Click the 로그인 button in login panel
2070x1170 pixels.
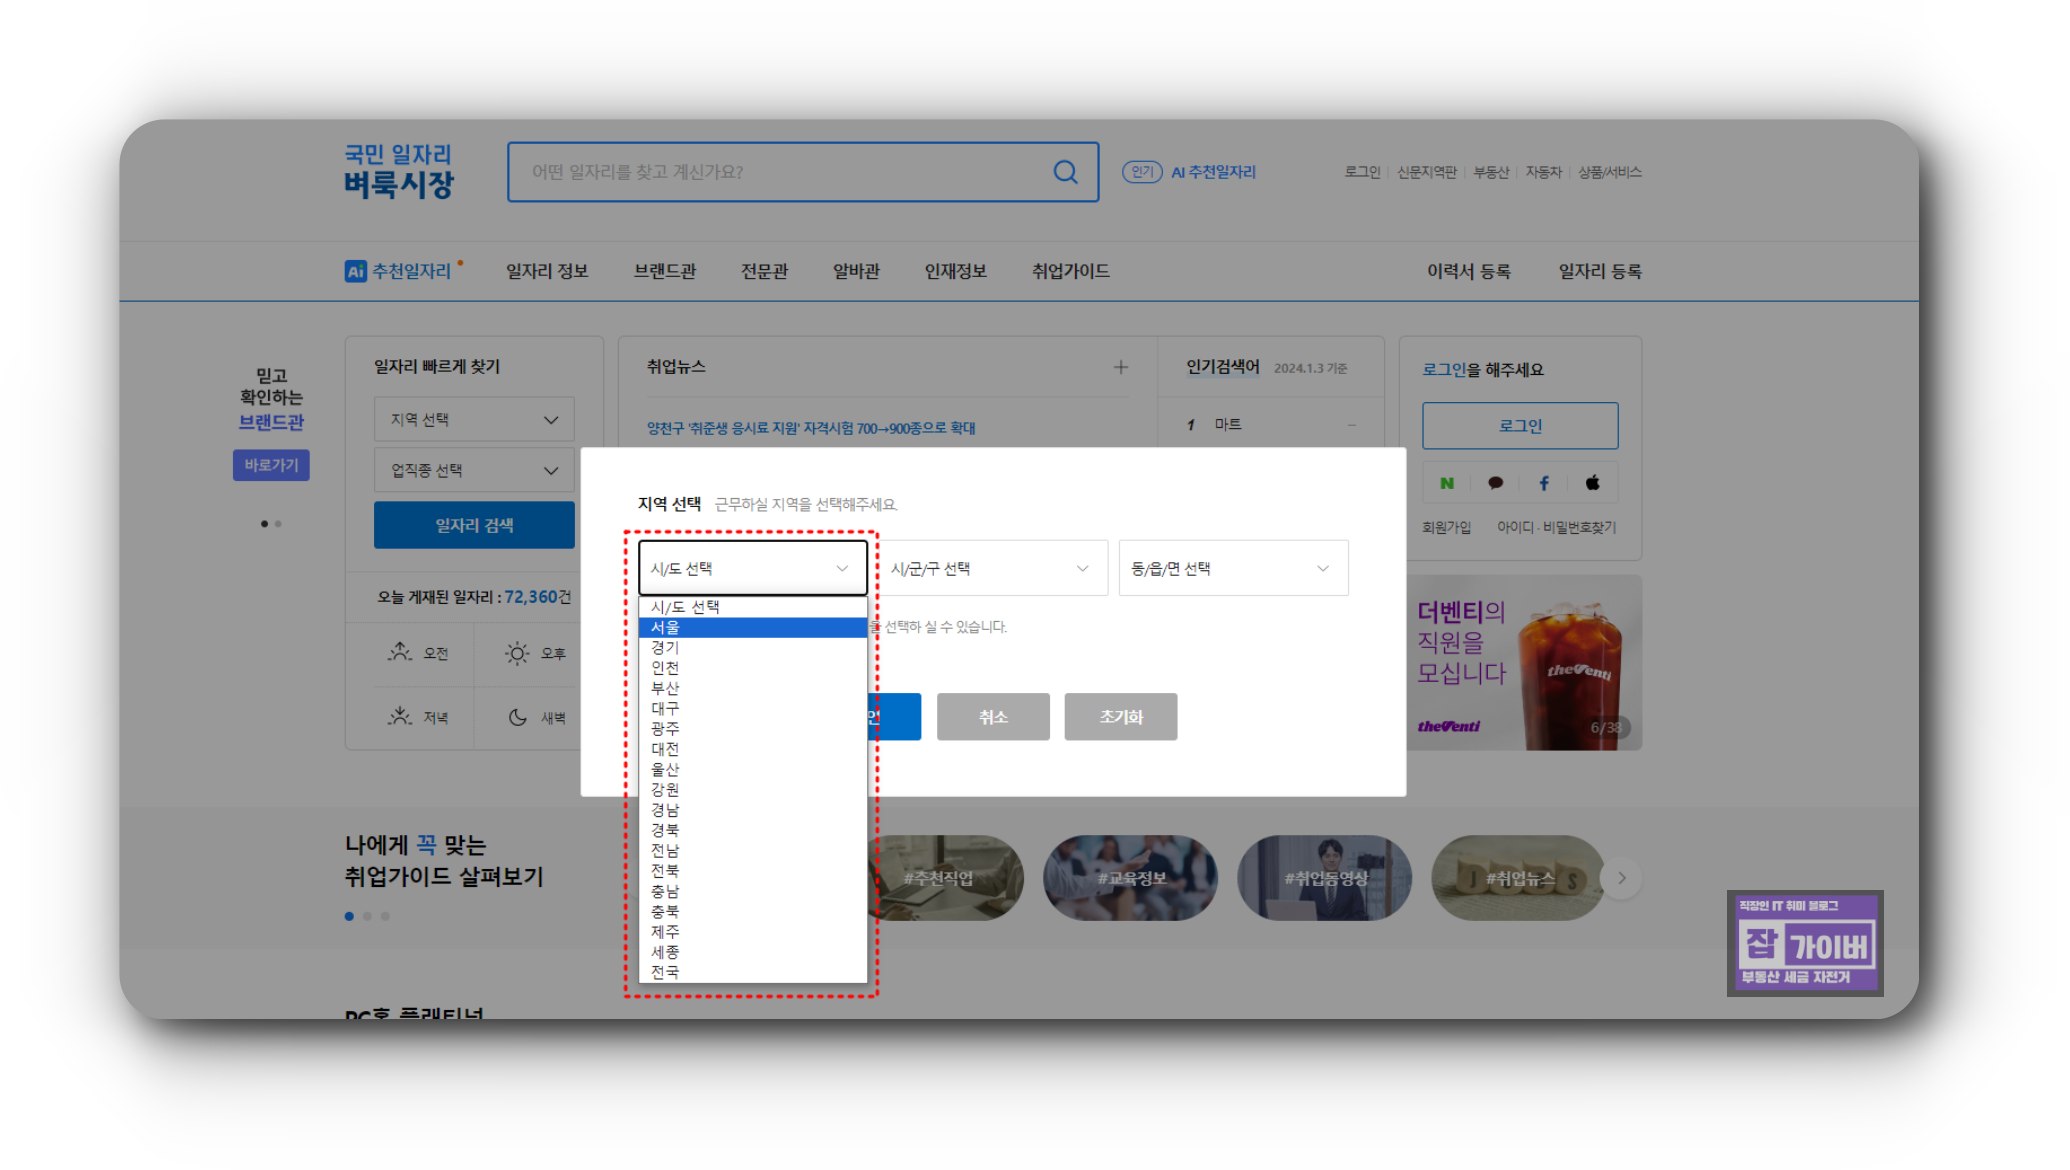pos(1519,426)
